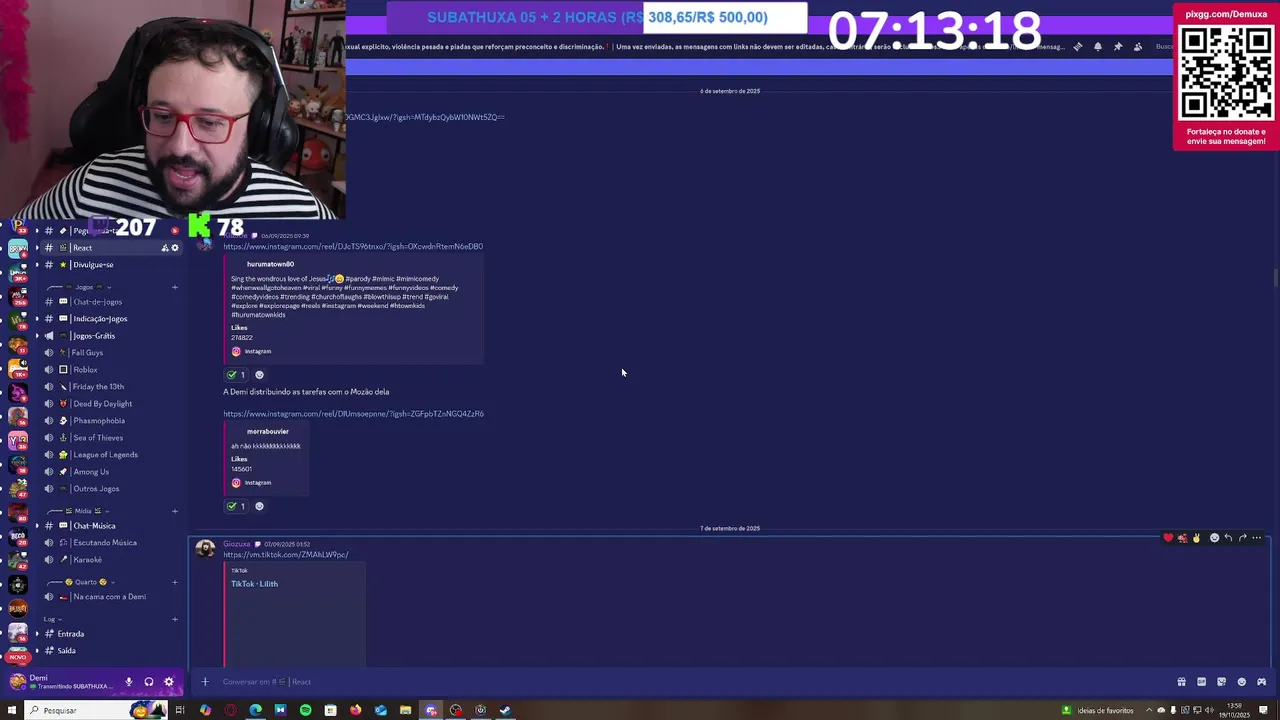
Task: Add channel to Jogos category
Action: point(175,288)
